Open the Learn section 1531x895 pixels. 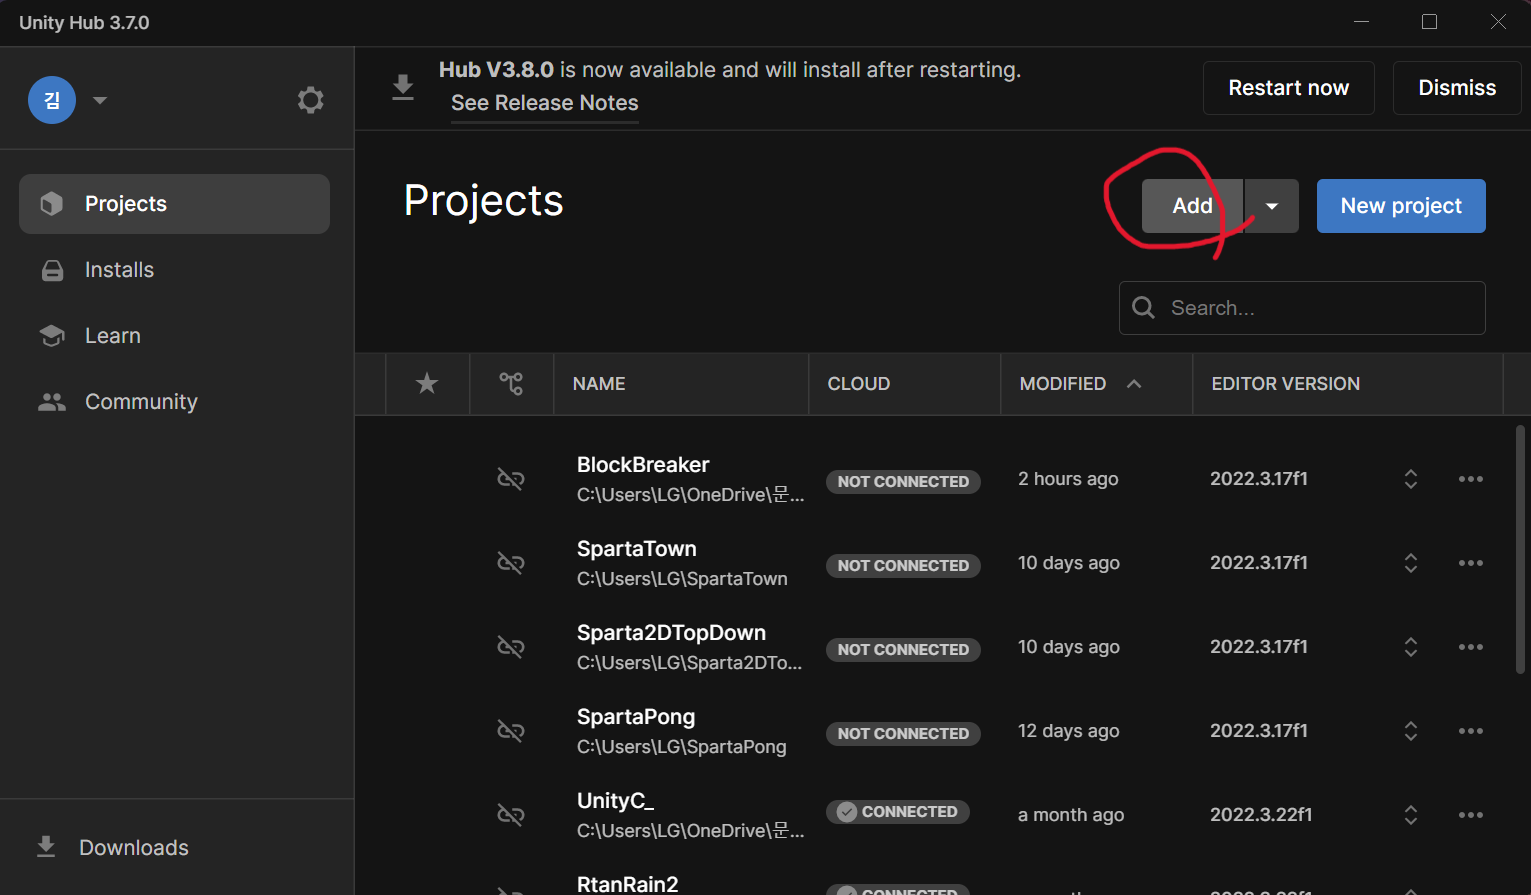[x=174, y=336]
